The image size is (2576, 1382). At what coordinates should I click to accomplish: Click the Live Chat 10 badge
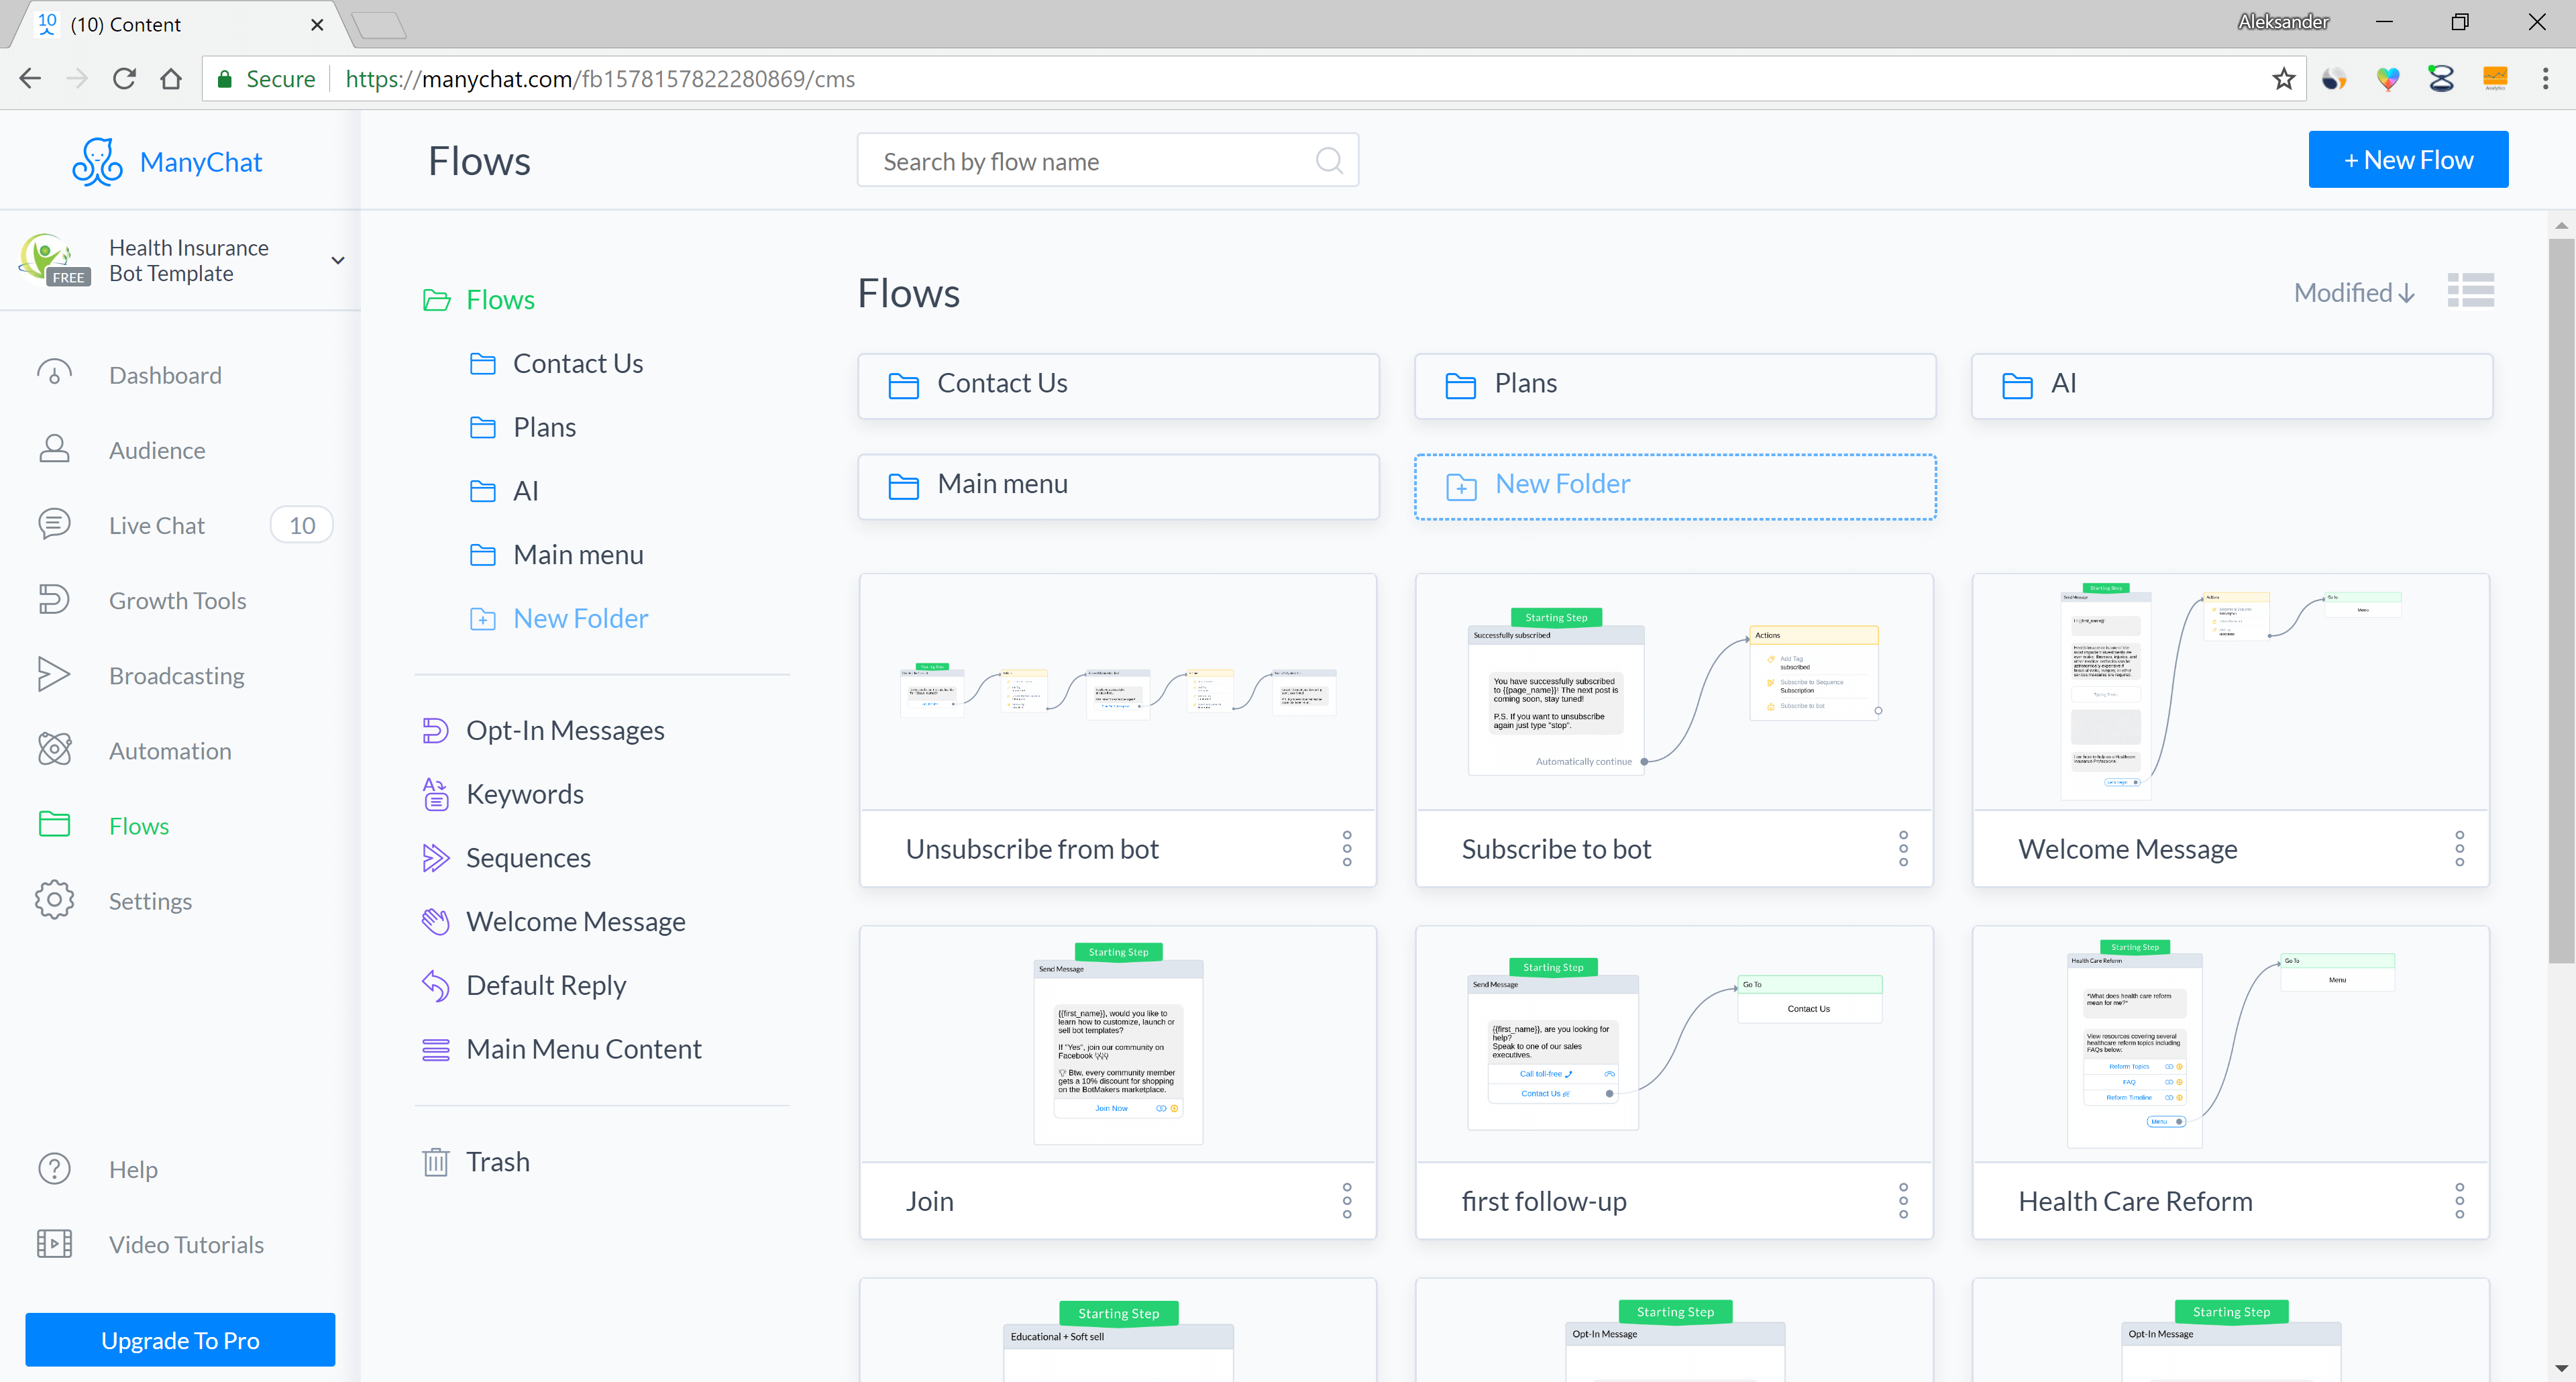pos(302,525)
